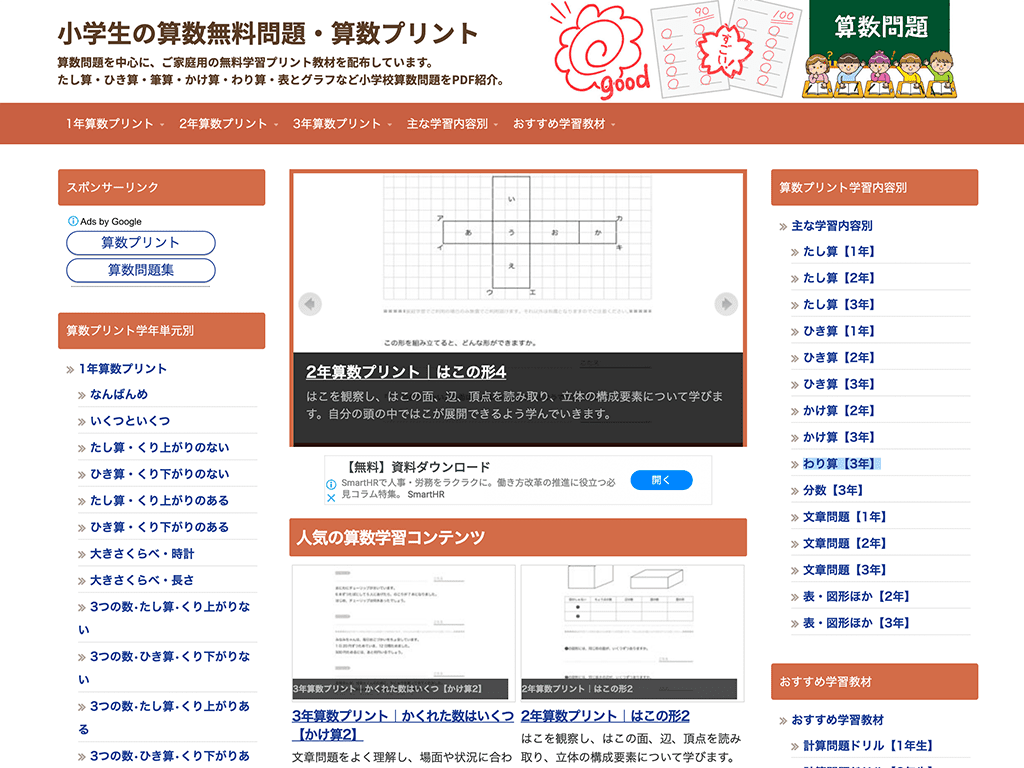
Task: Open たし算・くり上がりのある link
Action: (159, 501)
